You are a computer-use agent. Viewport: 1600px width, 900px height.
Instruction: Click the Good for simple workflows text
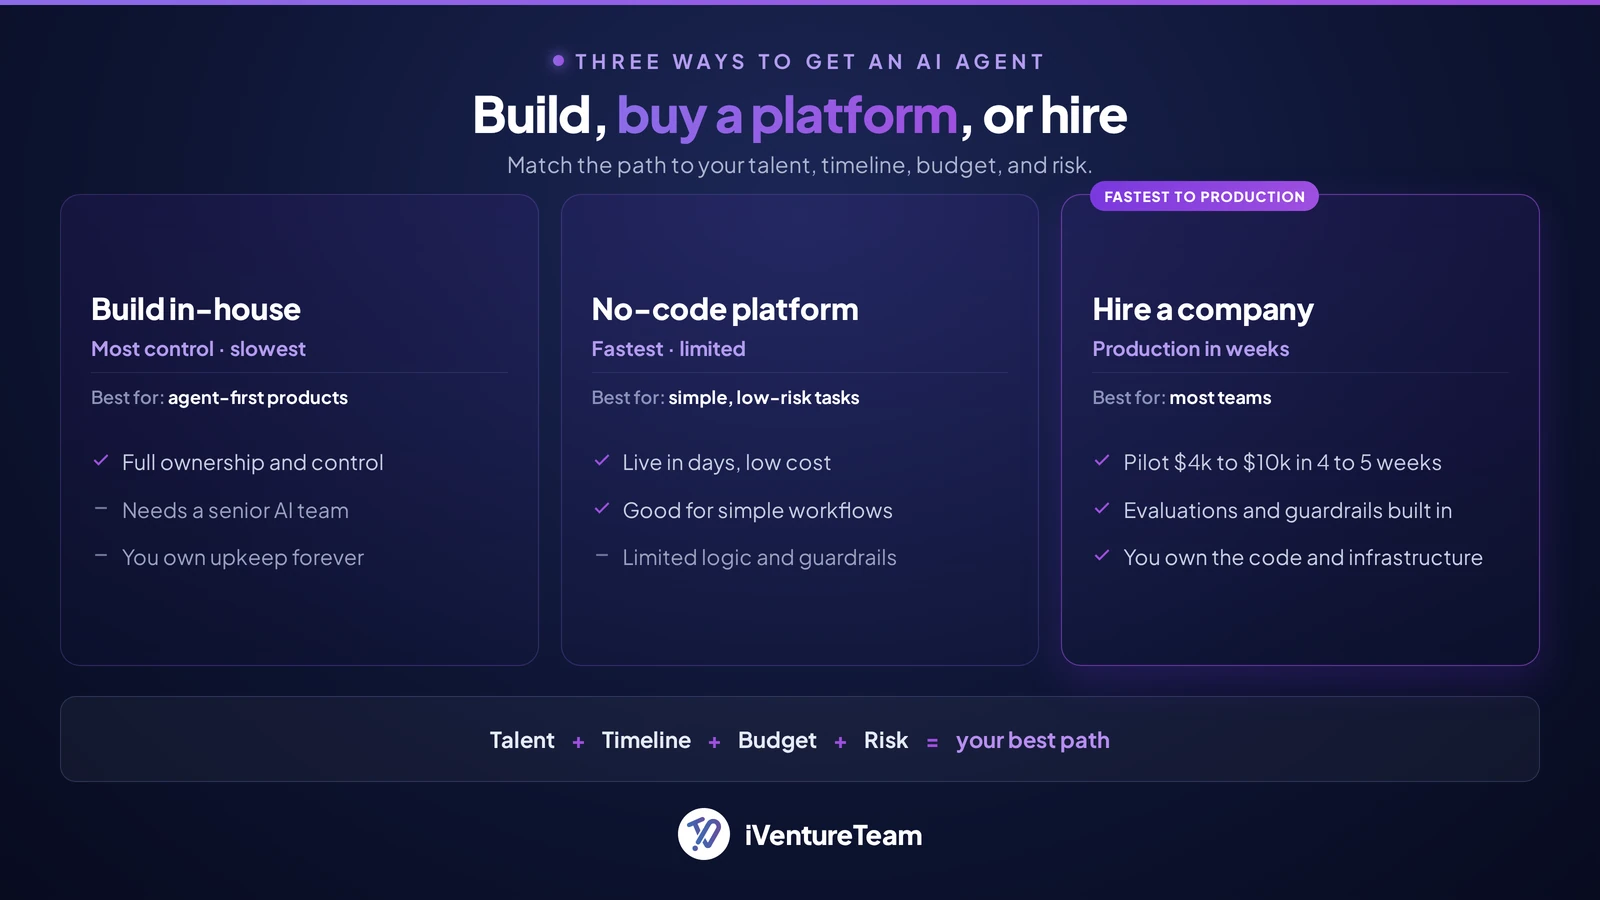[x=758, y=510]
